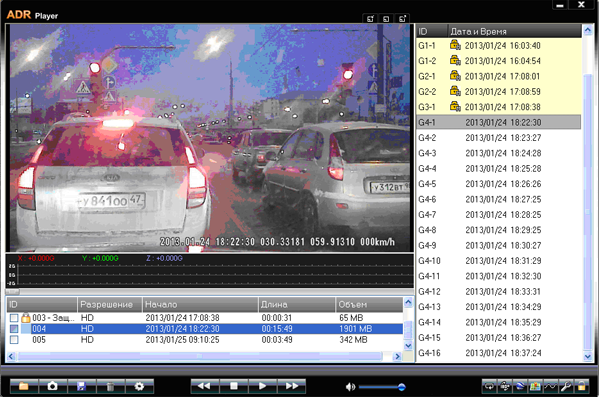Open folder icon in bottom toolbar
This screenshot has height=397, width=599.
tap(24, 386)
